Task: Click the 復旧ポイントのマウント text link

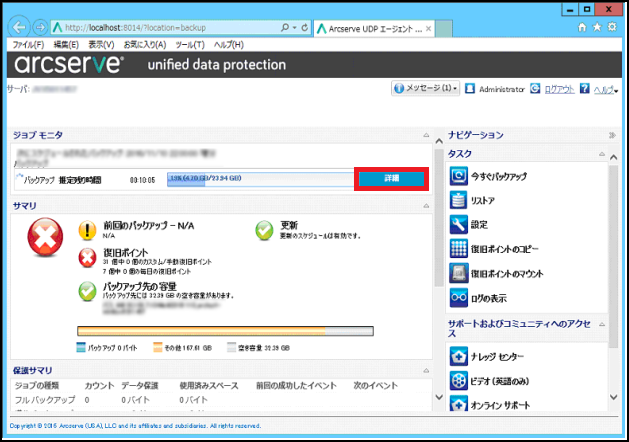Action: point(507,274)
